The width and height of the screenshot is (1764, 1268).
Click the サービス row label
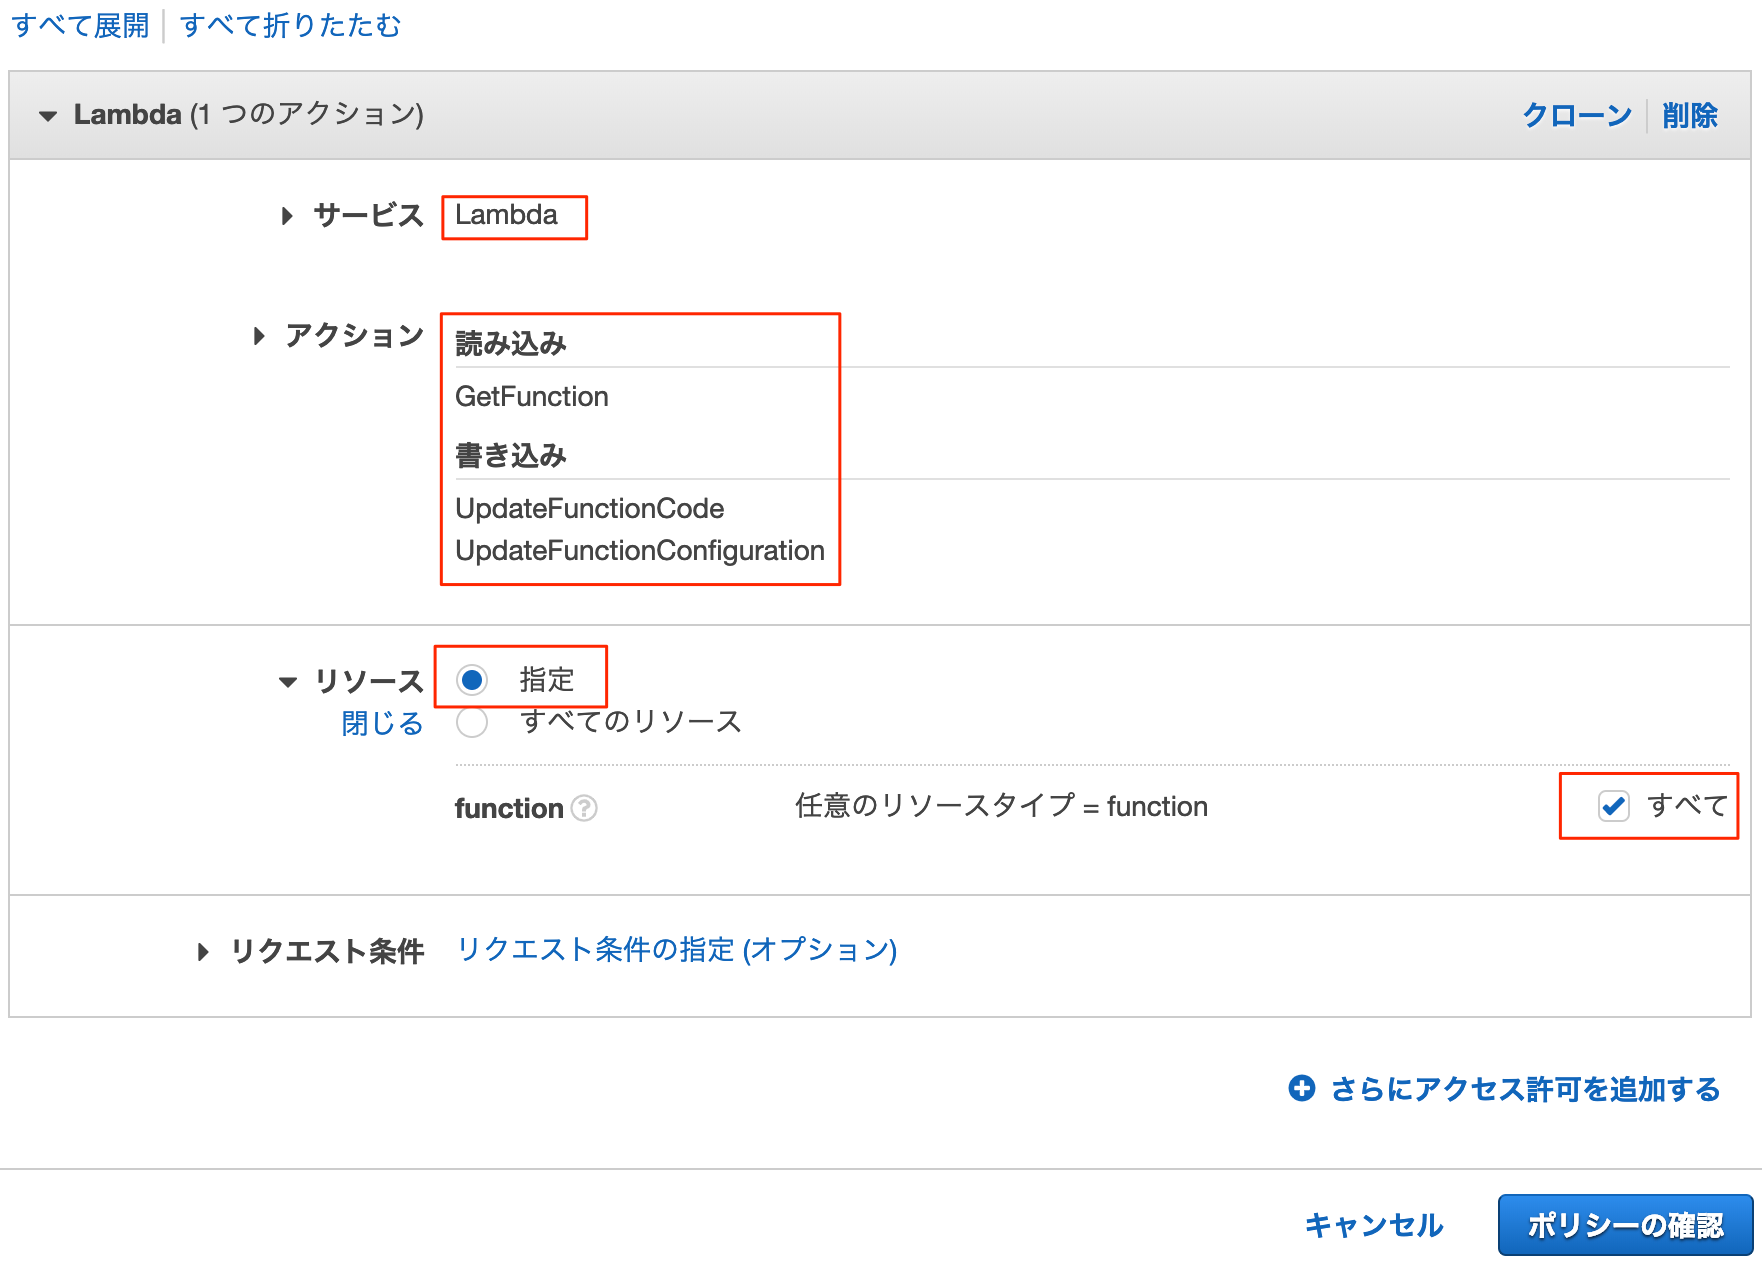(369, 215)
